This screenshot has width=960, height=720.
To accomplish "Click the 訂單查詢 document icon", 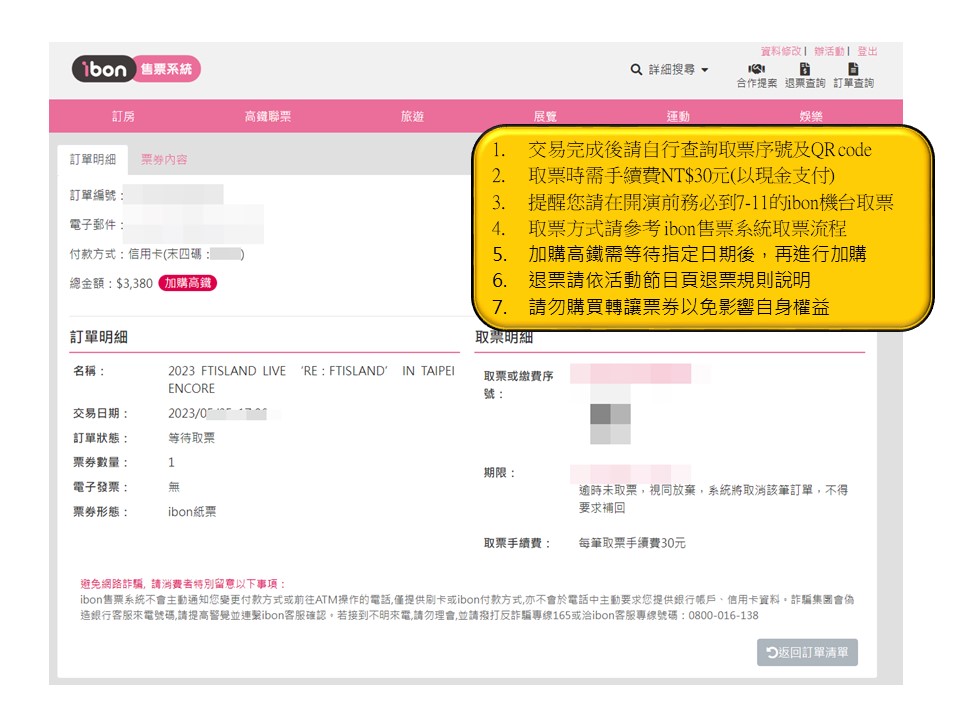I will [x=853, y=69].
